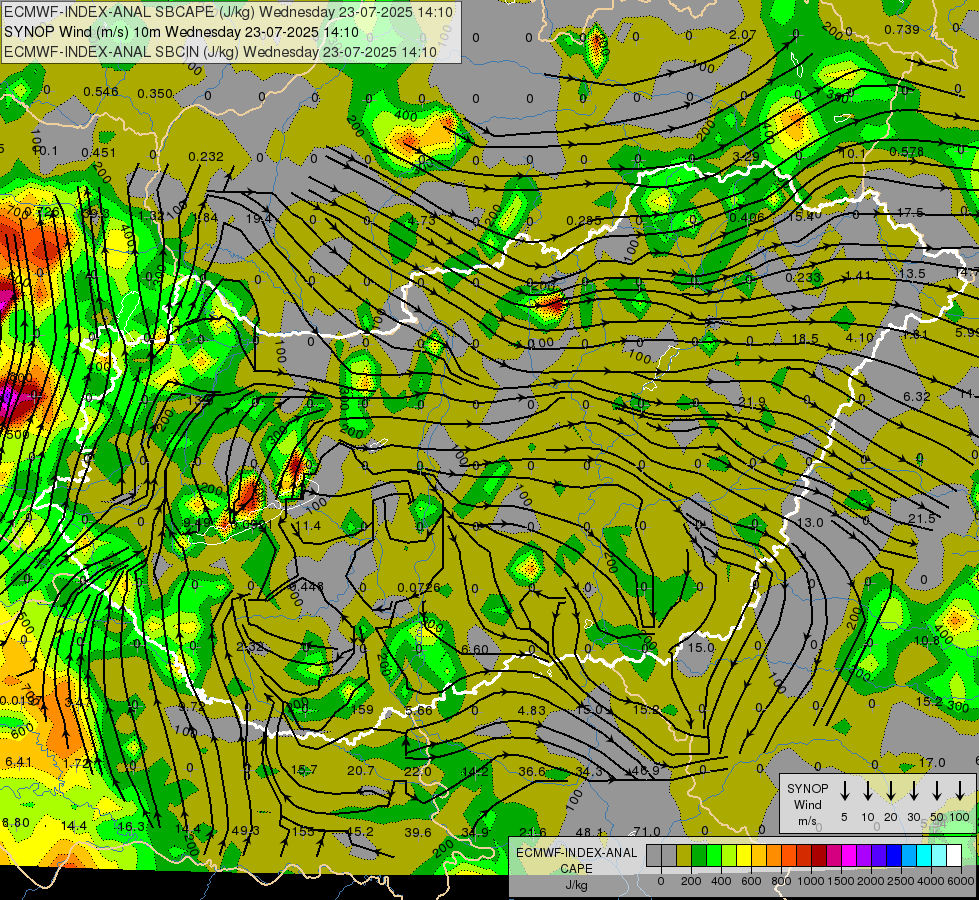Select the white swatch in CAPE legend
The width and height of the screenshot is (979, 900).
[953, 856]
